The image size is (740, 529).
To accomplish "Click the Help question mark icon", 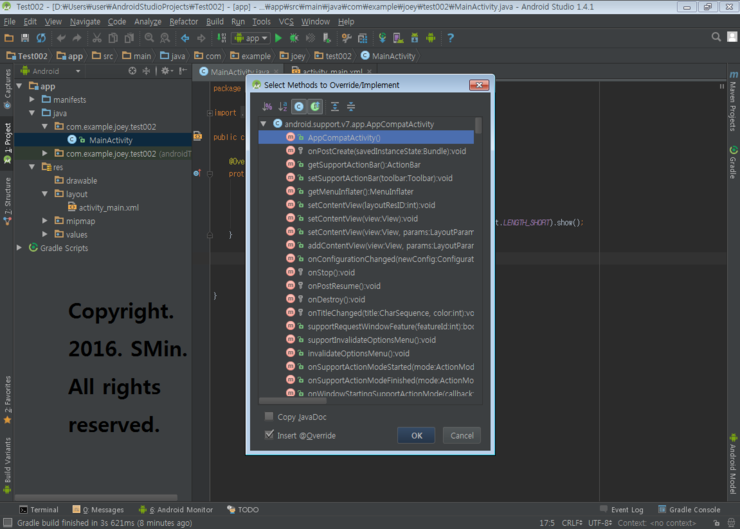I will tap(450, 38).
